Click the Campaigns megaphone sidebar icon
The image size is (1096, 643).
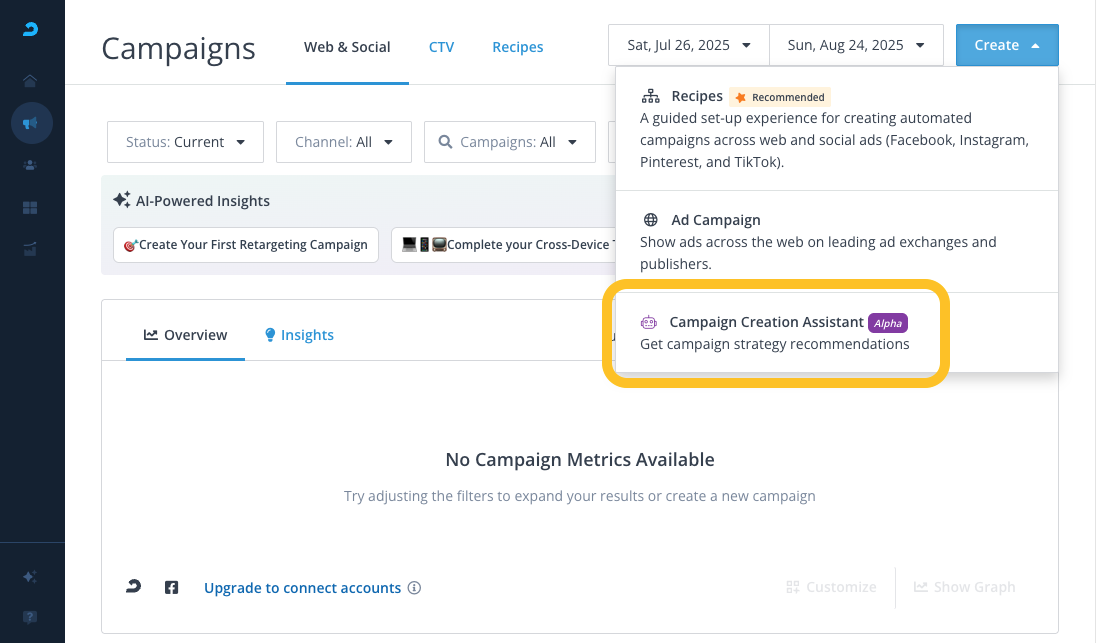coord(31,123)
